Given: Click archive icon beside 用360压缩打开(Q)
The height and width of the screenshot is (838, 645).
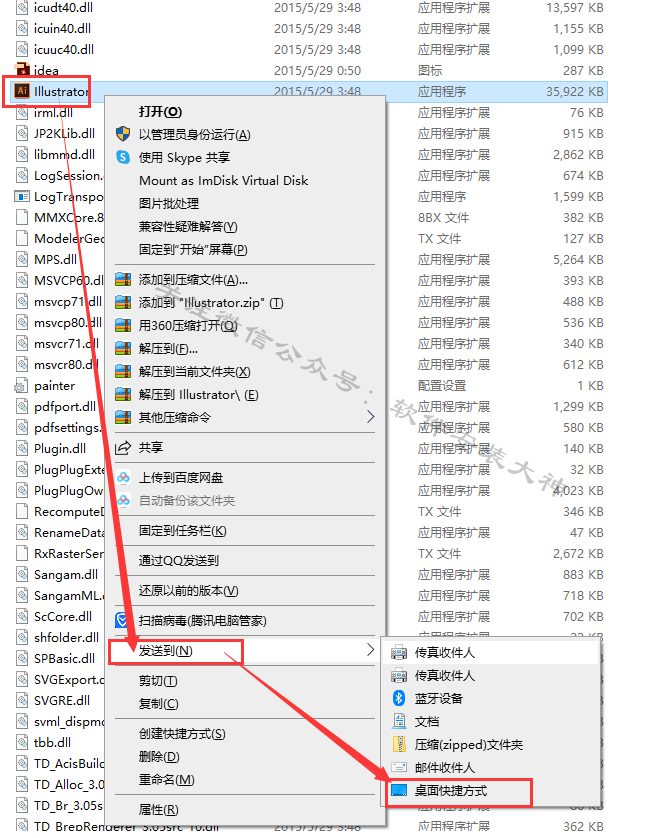Looking at the screenshot, I should pyautogui.click(x=123, y=325).
